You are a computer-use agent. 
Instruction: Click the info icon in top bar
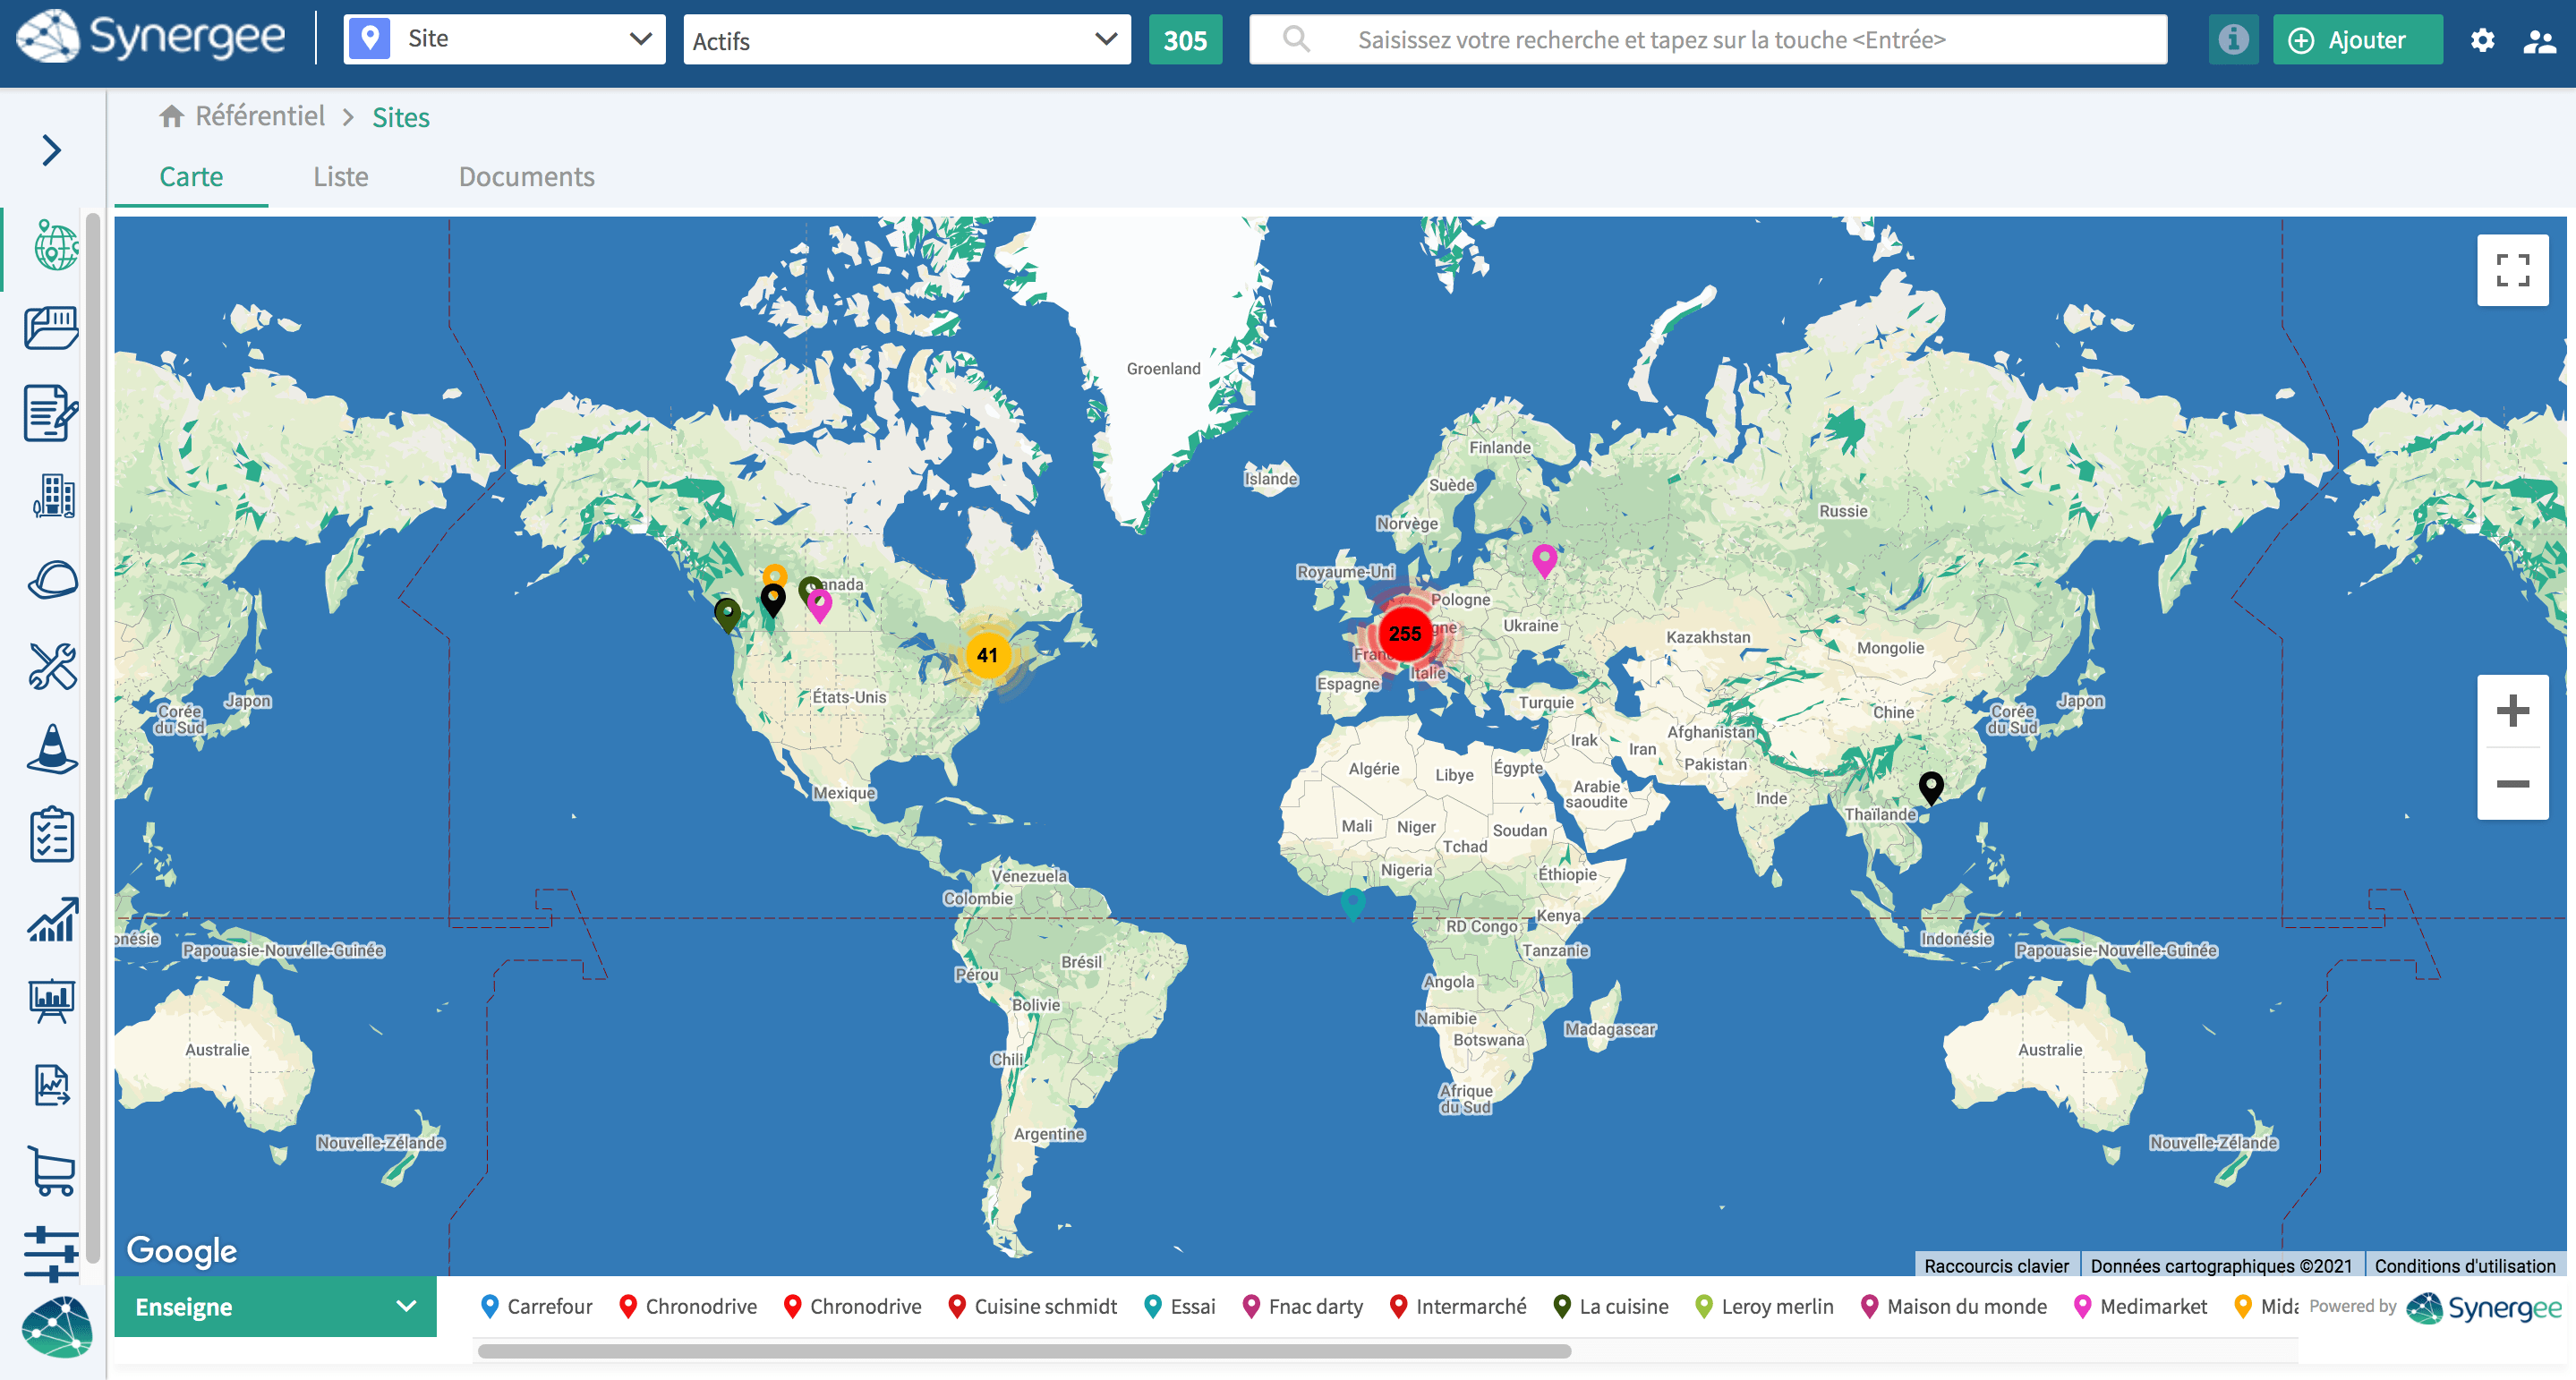tap(2232, 40)
